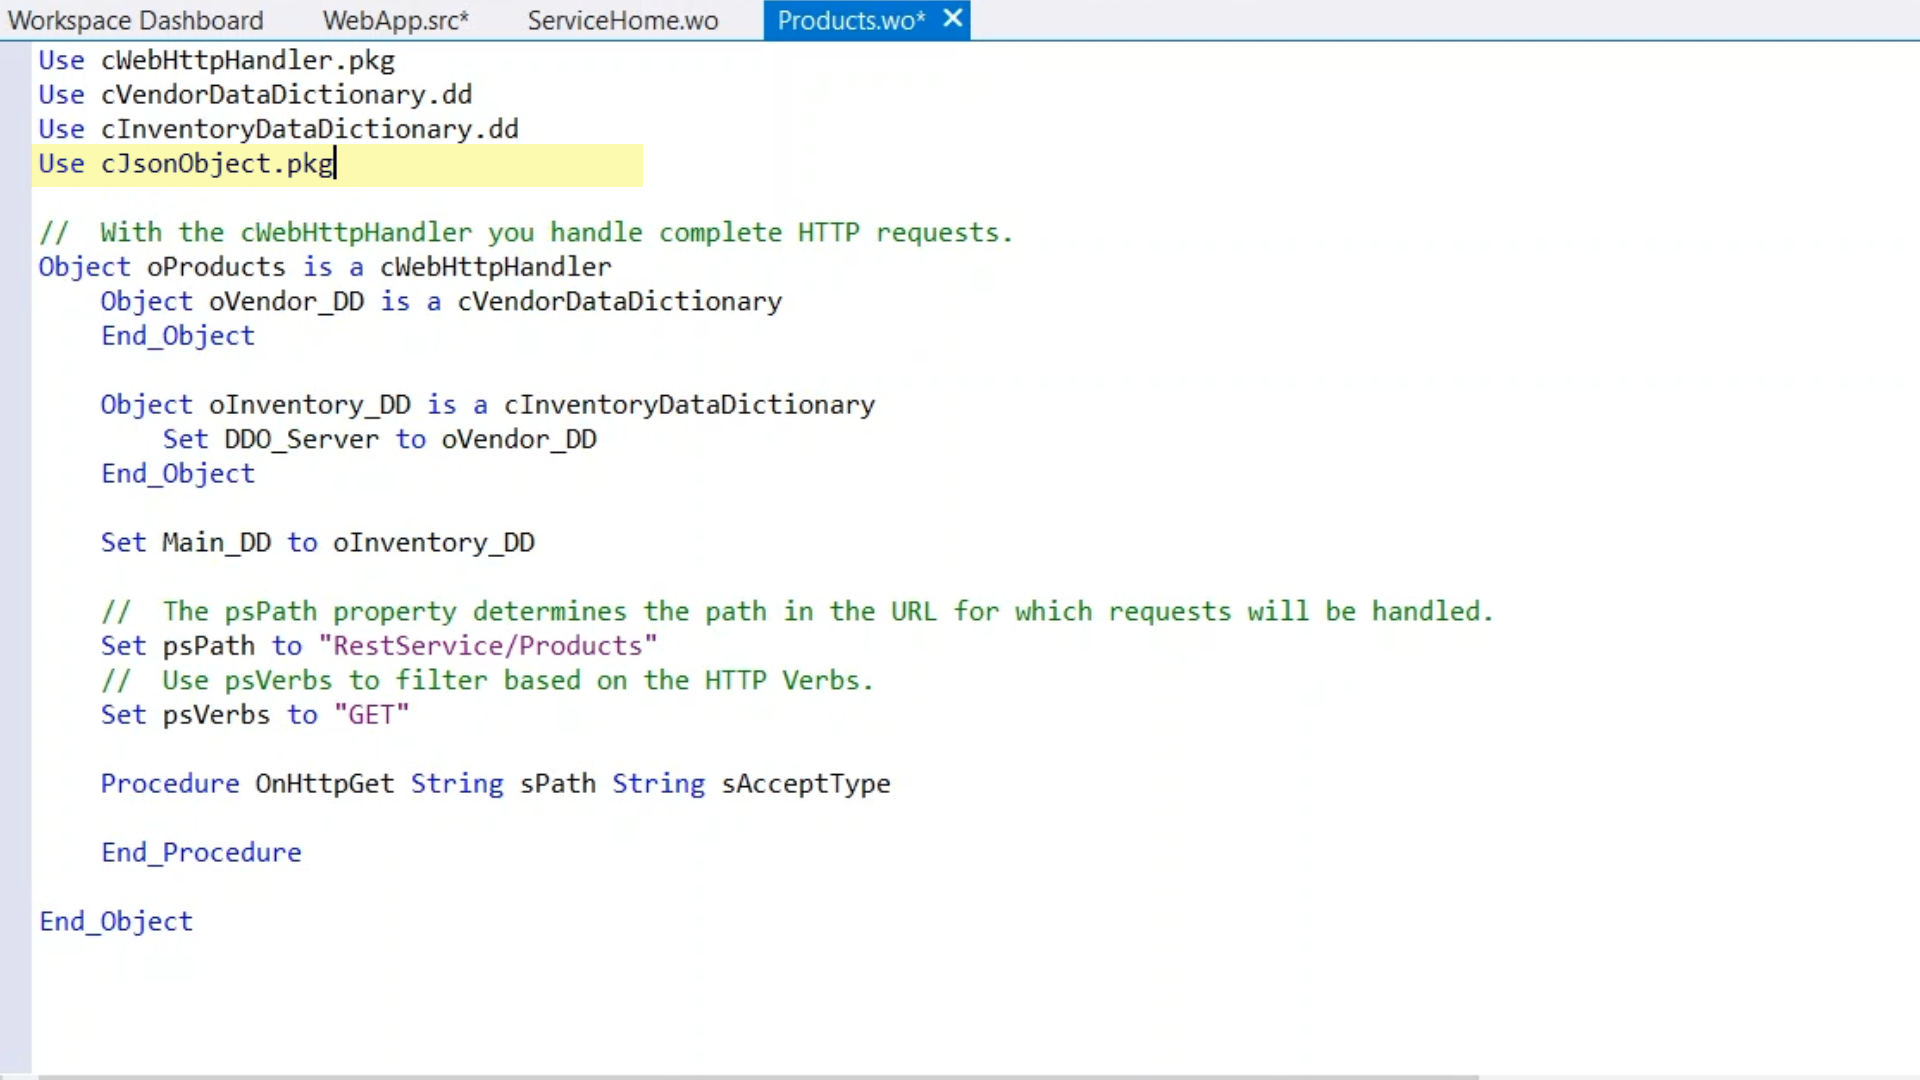1920x1080 pixels.
Task: Open the WebApp.src tab
Action: coord(395,20)
